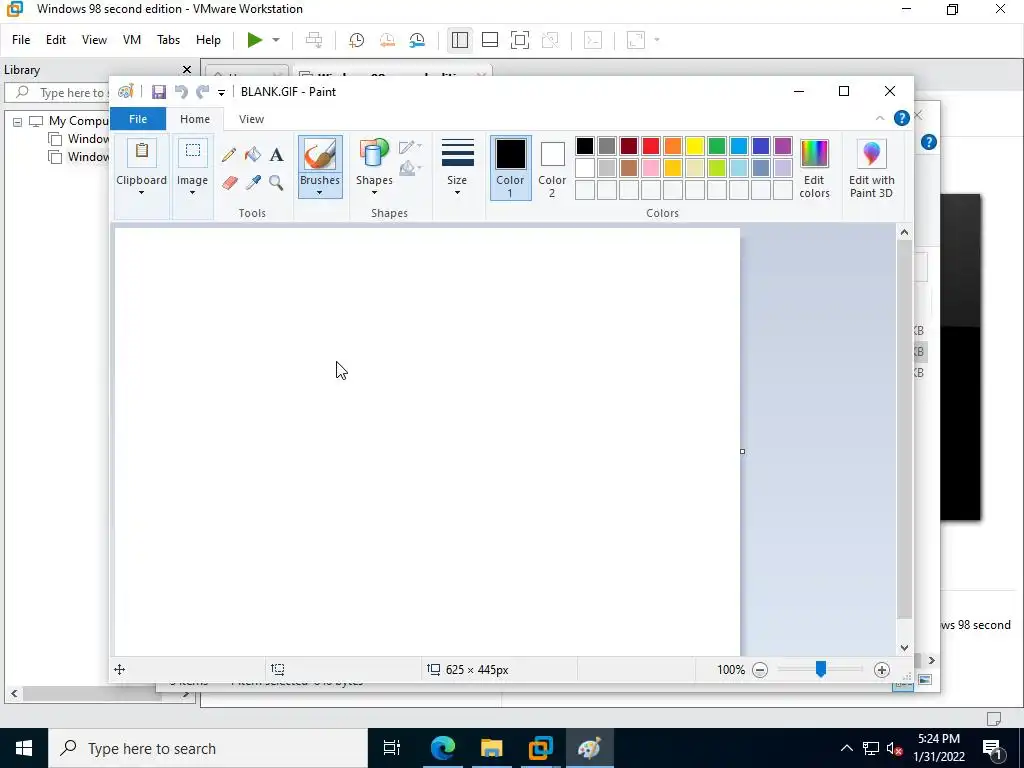Open VMware Tabs menu
1024x768 pixels.
[x=168, y=40]
